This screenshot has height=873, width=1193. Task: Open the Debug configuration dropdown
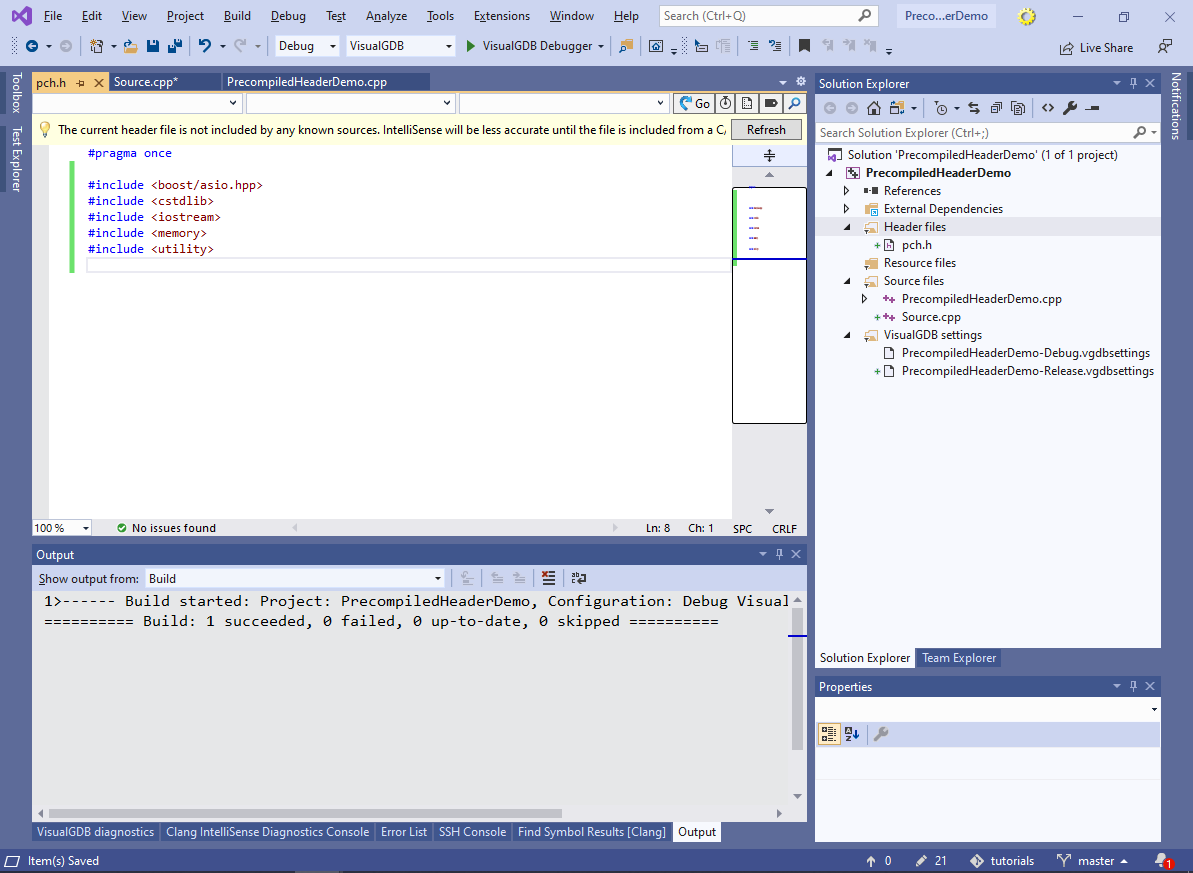[x=307, y=46]
